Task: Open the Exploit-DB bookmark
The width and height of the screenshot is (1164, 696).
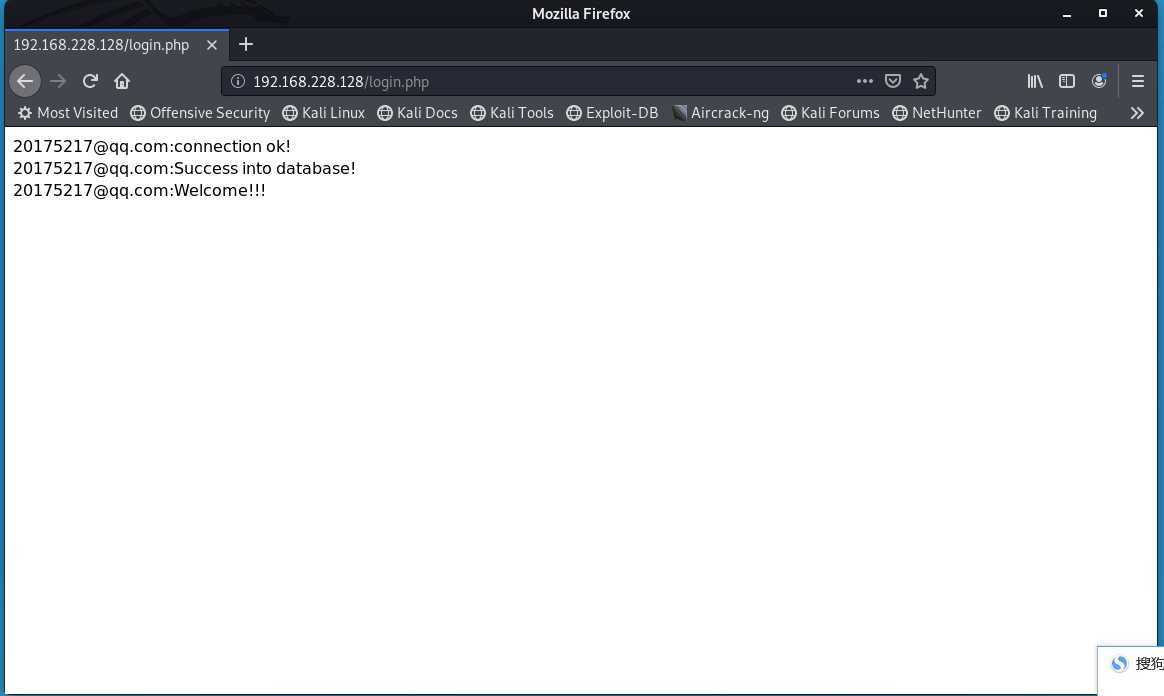Action: point(612,113)
